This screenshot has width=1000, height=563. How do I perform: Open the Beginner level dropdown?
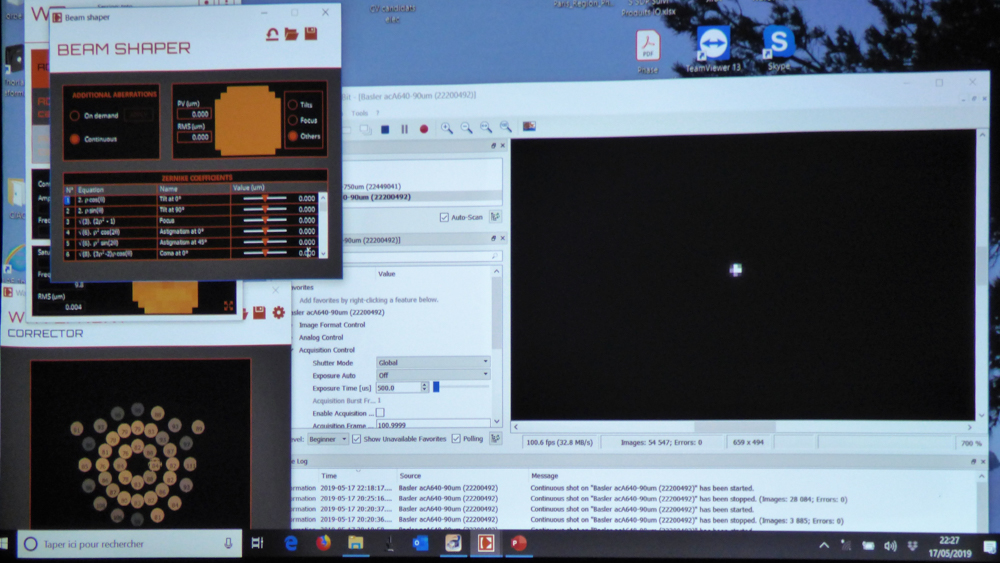pyautogui.click(x=328, y=439)
